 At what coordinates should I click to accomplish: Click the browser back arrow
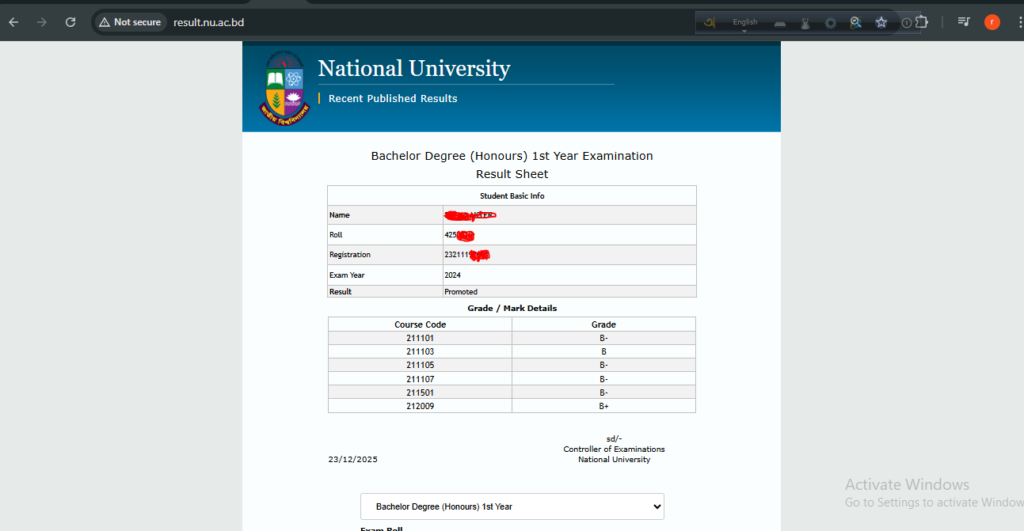[14, 22]
